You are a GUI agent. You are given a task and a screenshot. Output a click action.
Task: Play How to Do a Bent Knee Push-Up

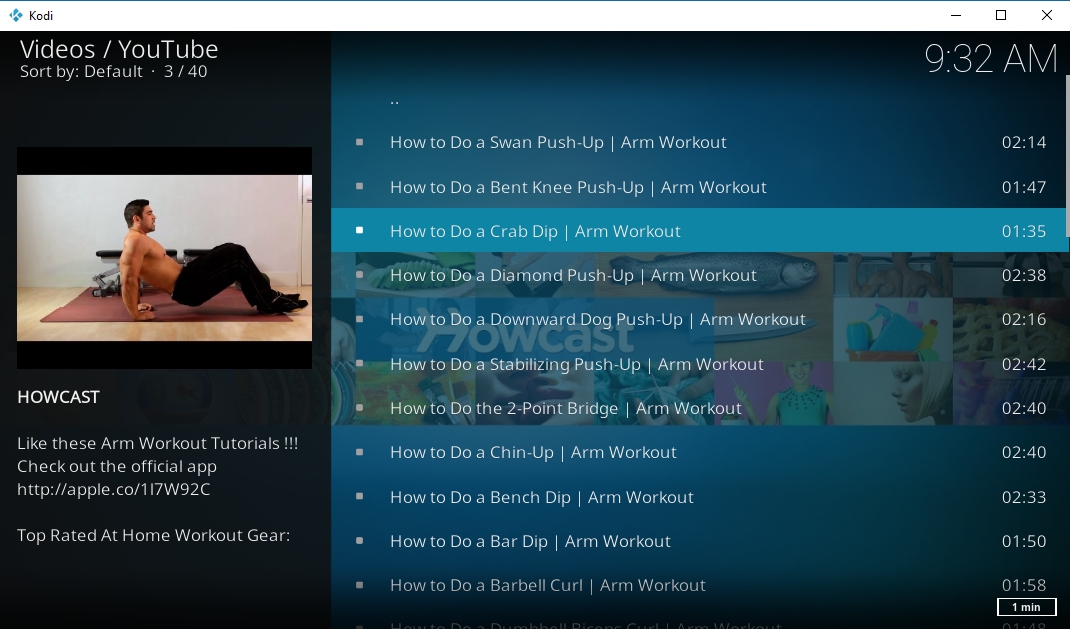(699, 186)
